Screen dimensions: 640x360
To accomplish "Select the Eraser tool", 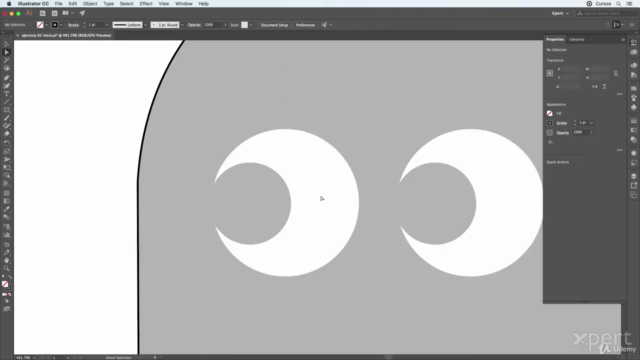I will [x=7, y=134].
